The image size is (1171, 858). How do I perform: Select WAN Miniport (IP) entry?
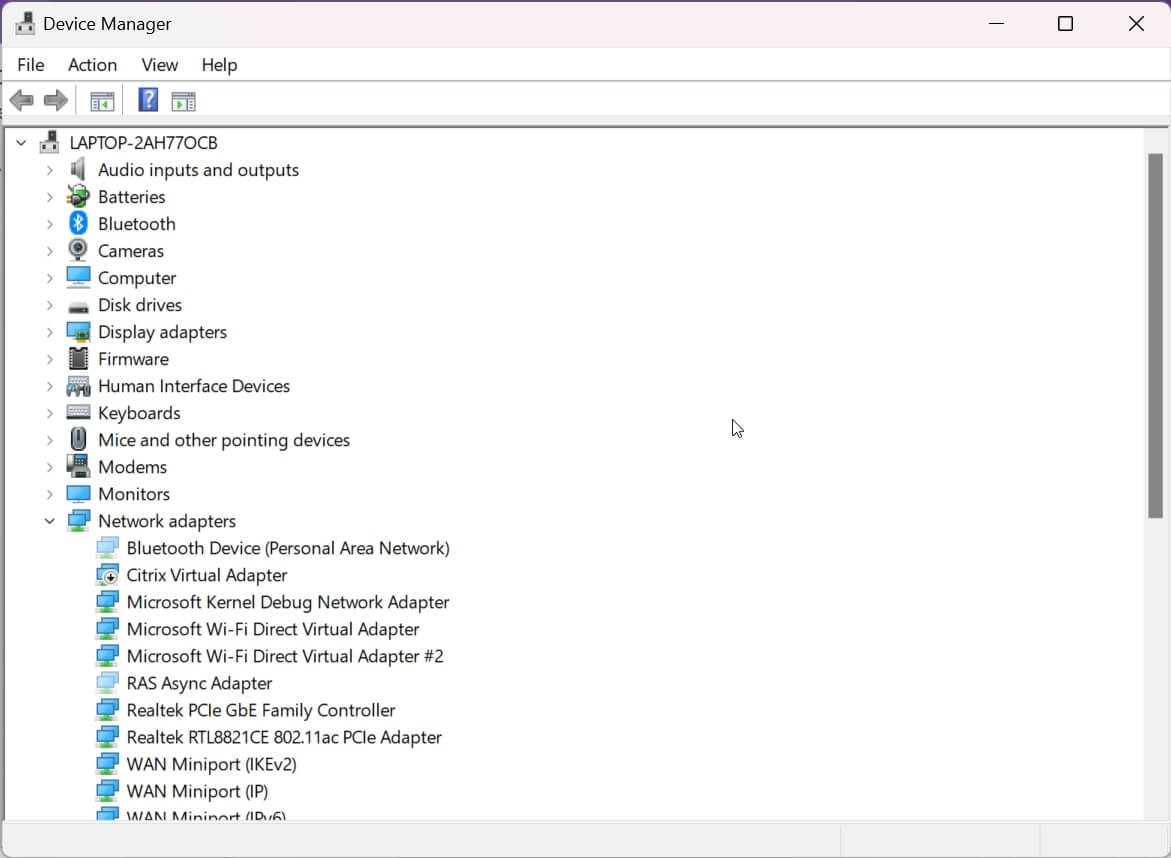(197, 791)
